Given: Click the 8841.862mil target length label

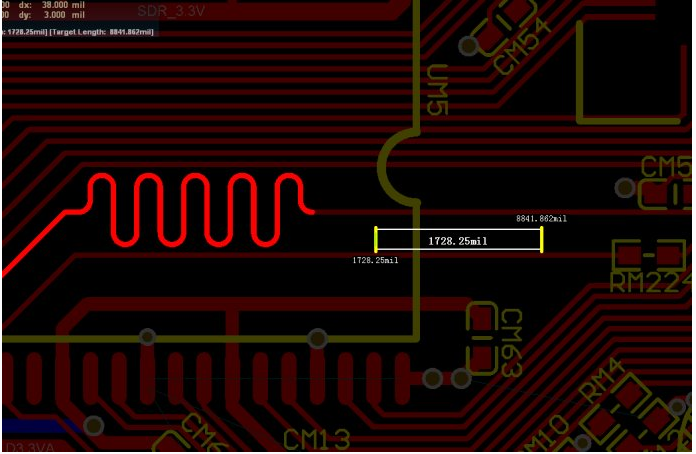Looking at the screenshot, I should (541, 218).
